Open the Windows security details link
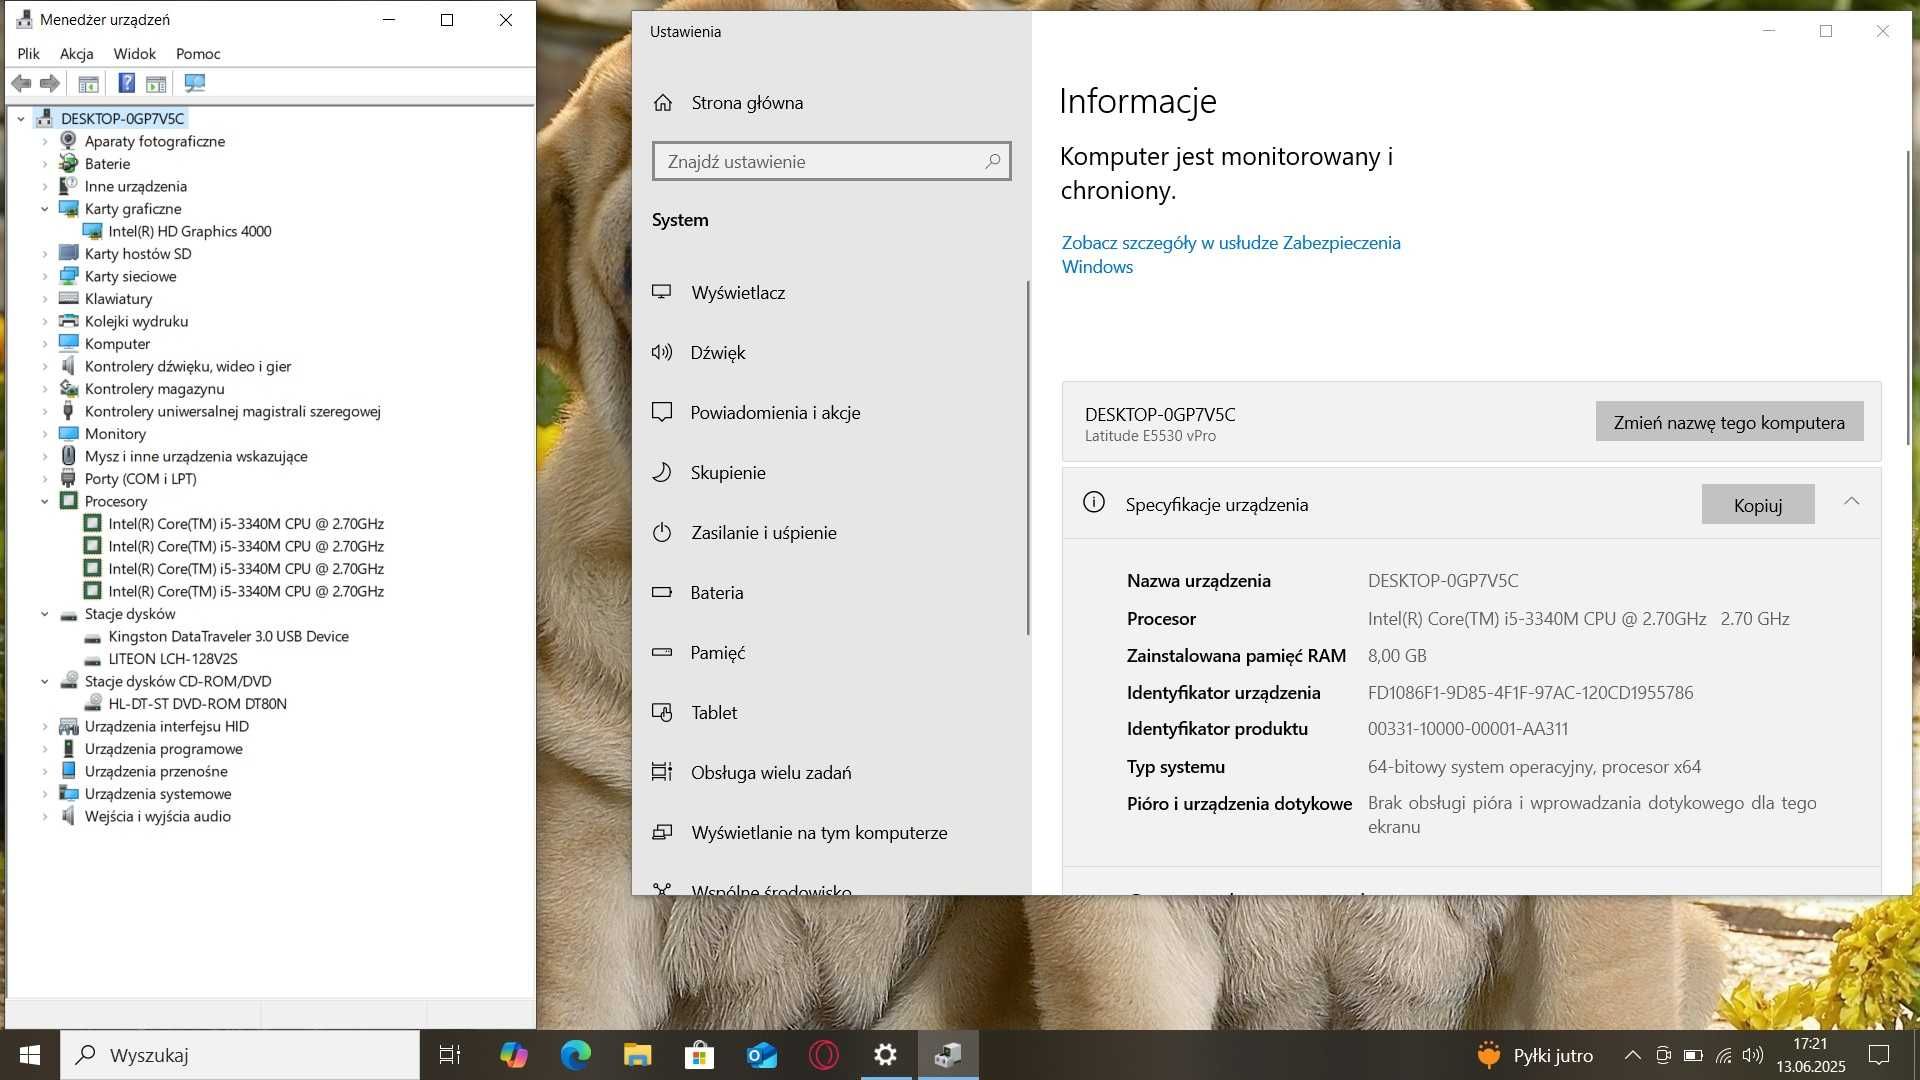Viewport: 1920px width, 1080px height. click(x=1231, y=255)
